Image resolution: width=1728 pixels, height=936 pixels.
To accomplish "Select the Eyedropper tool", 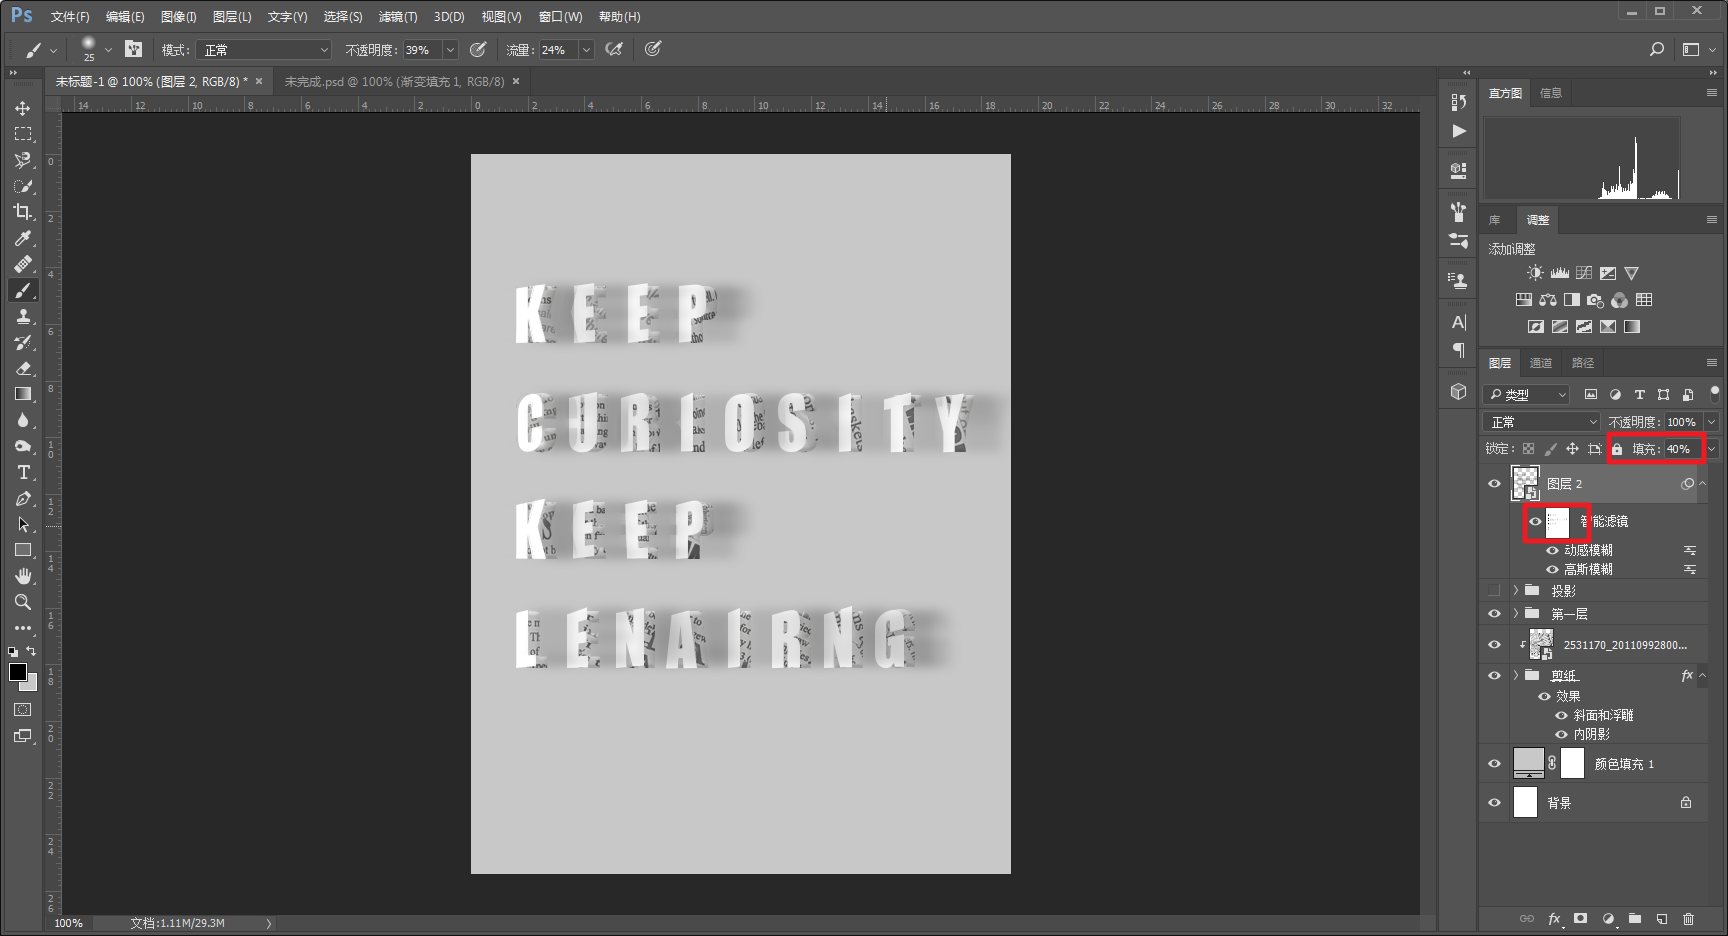I will tap(22, 238).
